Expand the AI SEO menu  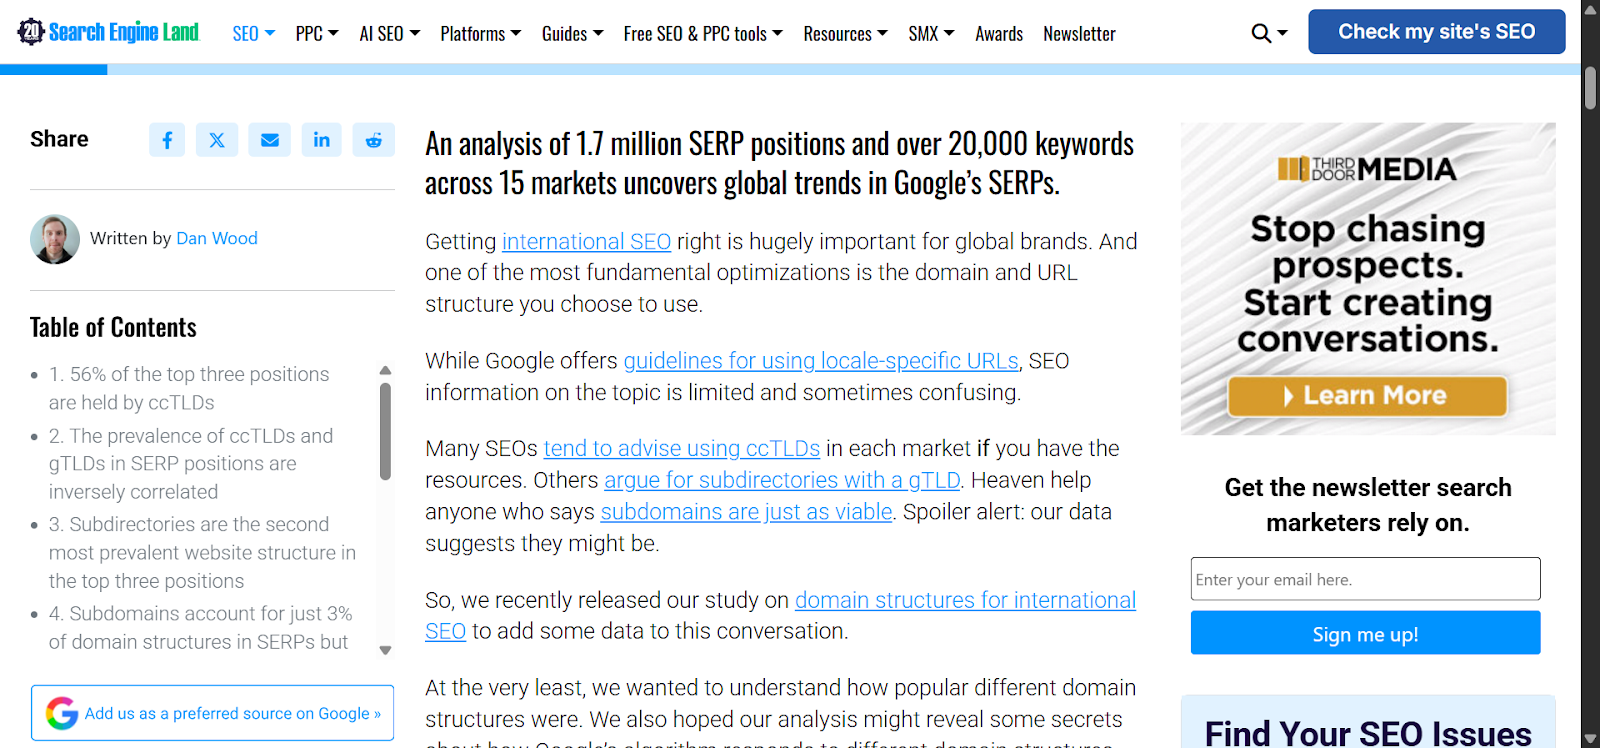(390, 34)
